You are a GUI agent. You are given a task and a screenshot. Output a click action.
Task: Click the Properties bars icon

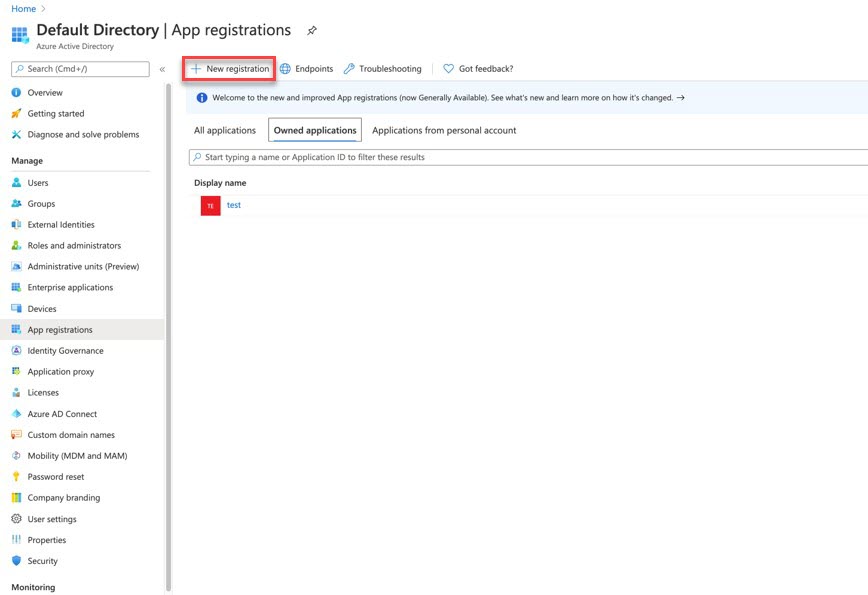17,540
